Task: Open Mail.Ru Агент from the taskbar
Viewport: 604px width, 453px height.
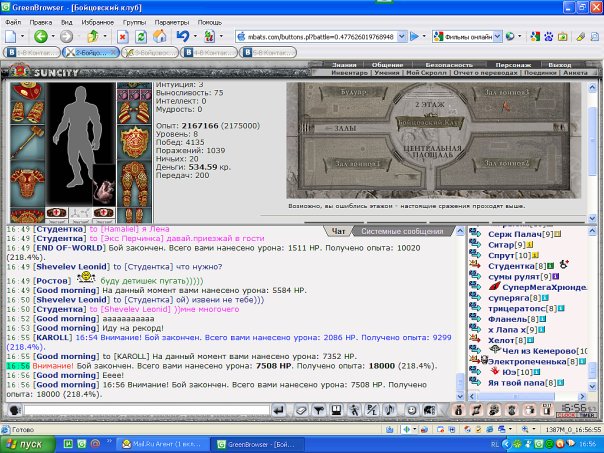Action: coord(162,444)
